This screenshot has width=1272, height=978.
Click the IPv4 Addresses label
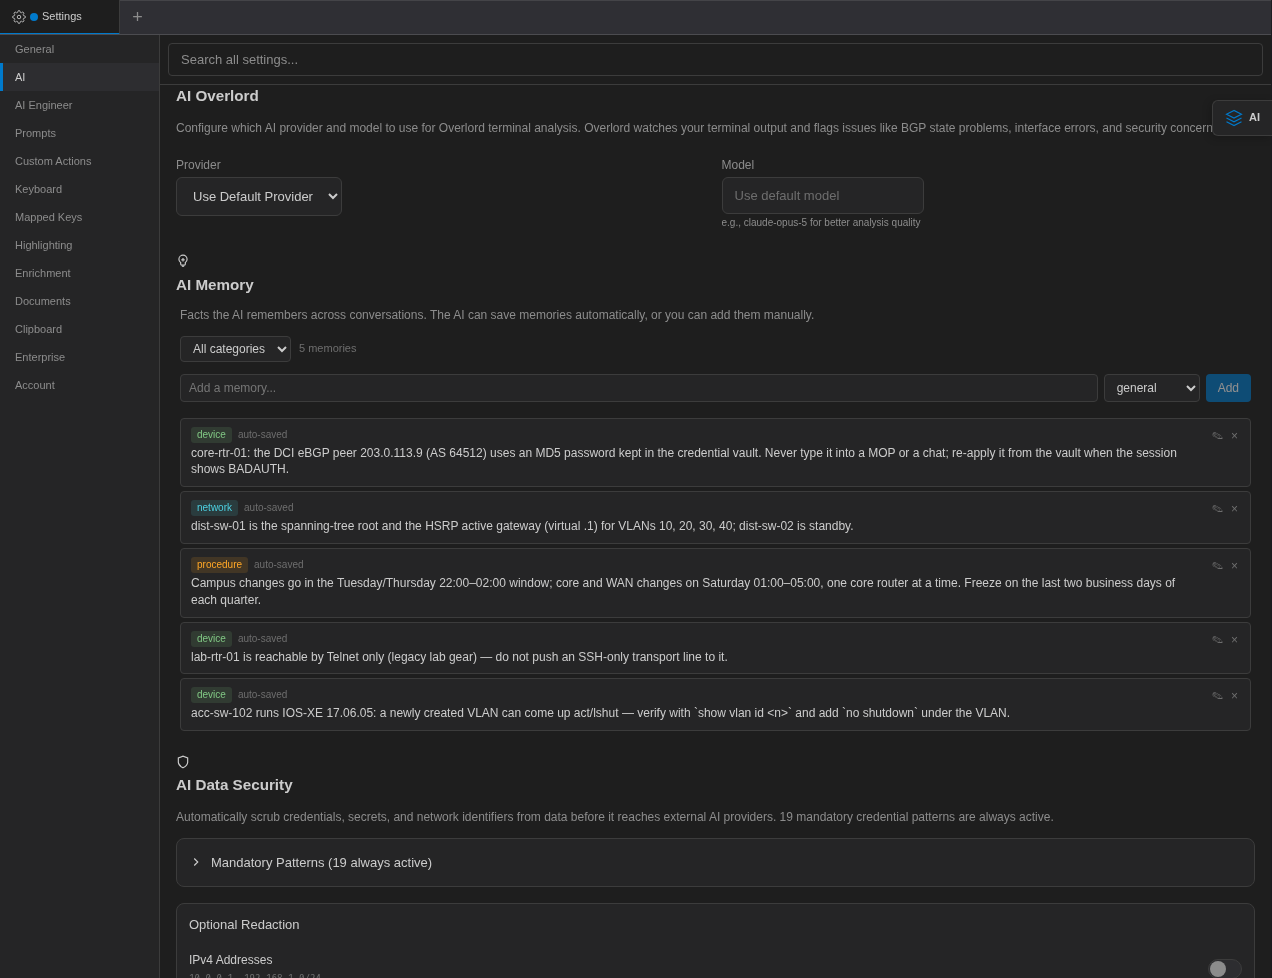(x=231, y=960)
